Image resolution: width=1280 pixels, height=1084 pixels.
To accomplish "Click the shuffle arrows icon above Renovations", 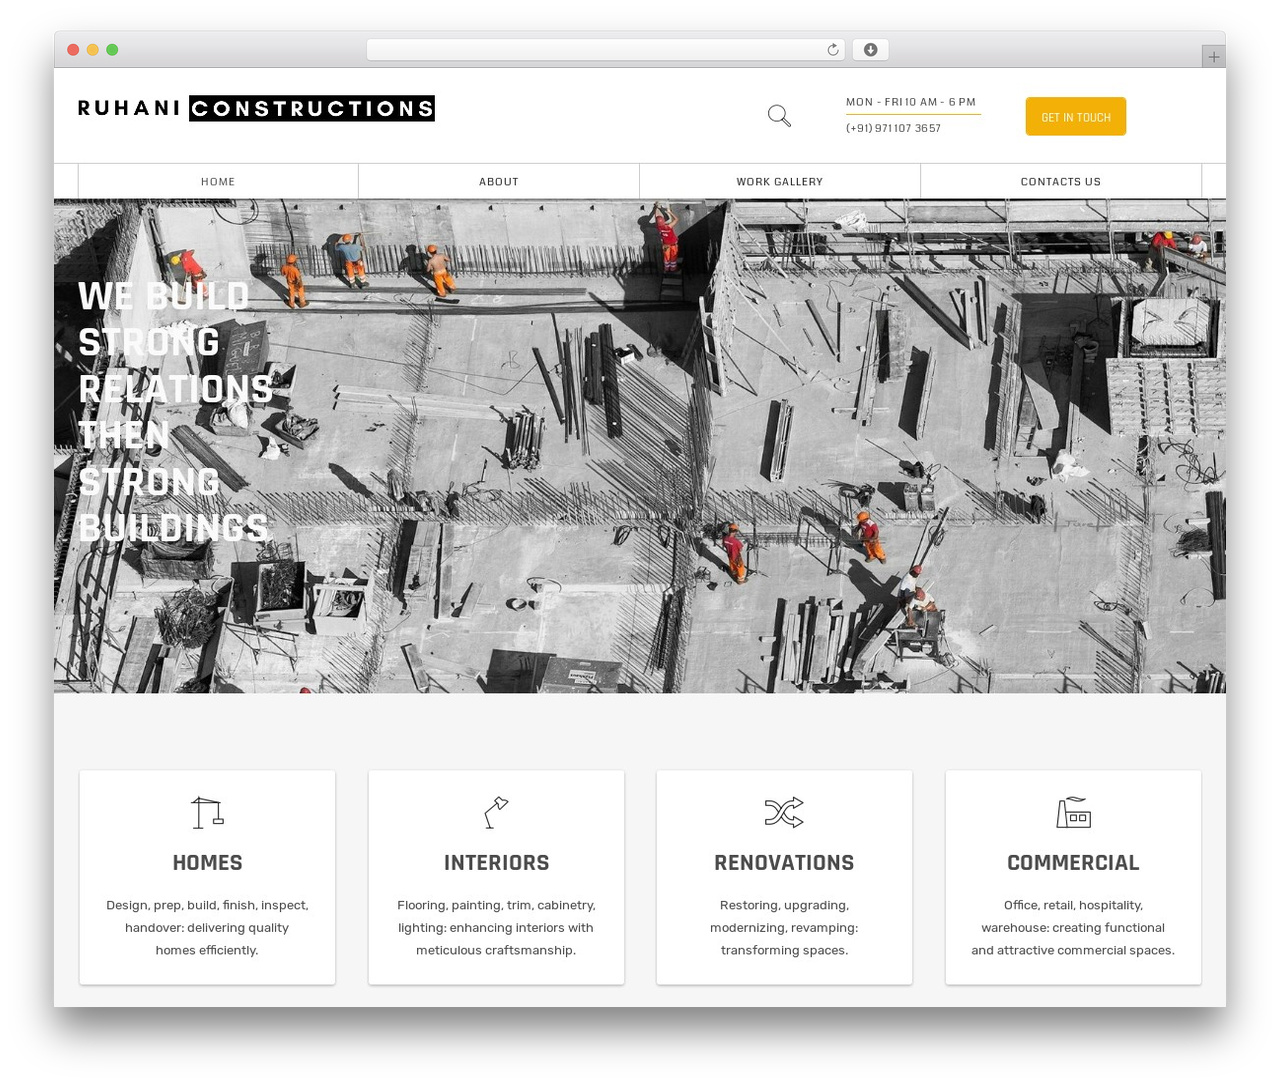I will [x=784, y=812].
